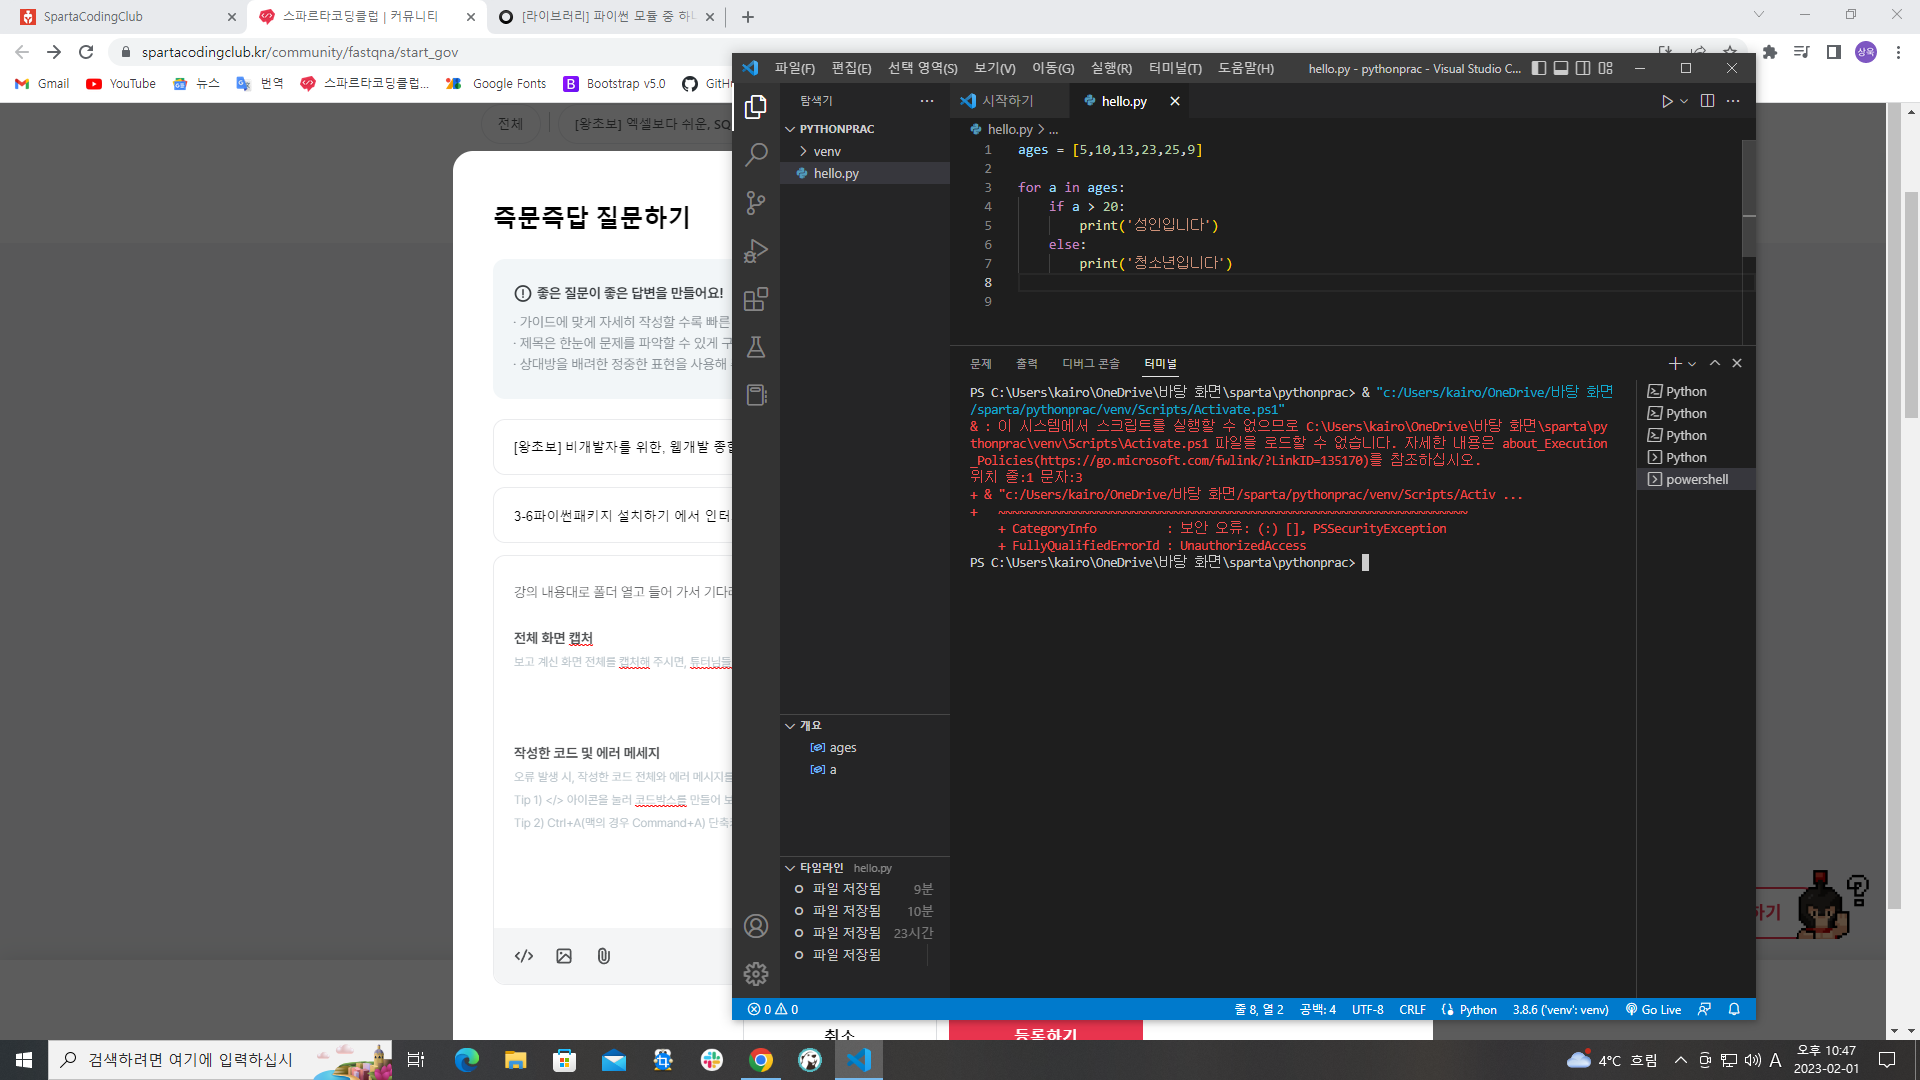Image resolution: width=1920 pixels, height=1080 pixels.
Task: Open the Run and Debug view
Action: [756, 251]
